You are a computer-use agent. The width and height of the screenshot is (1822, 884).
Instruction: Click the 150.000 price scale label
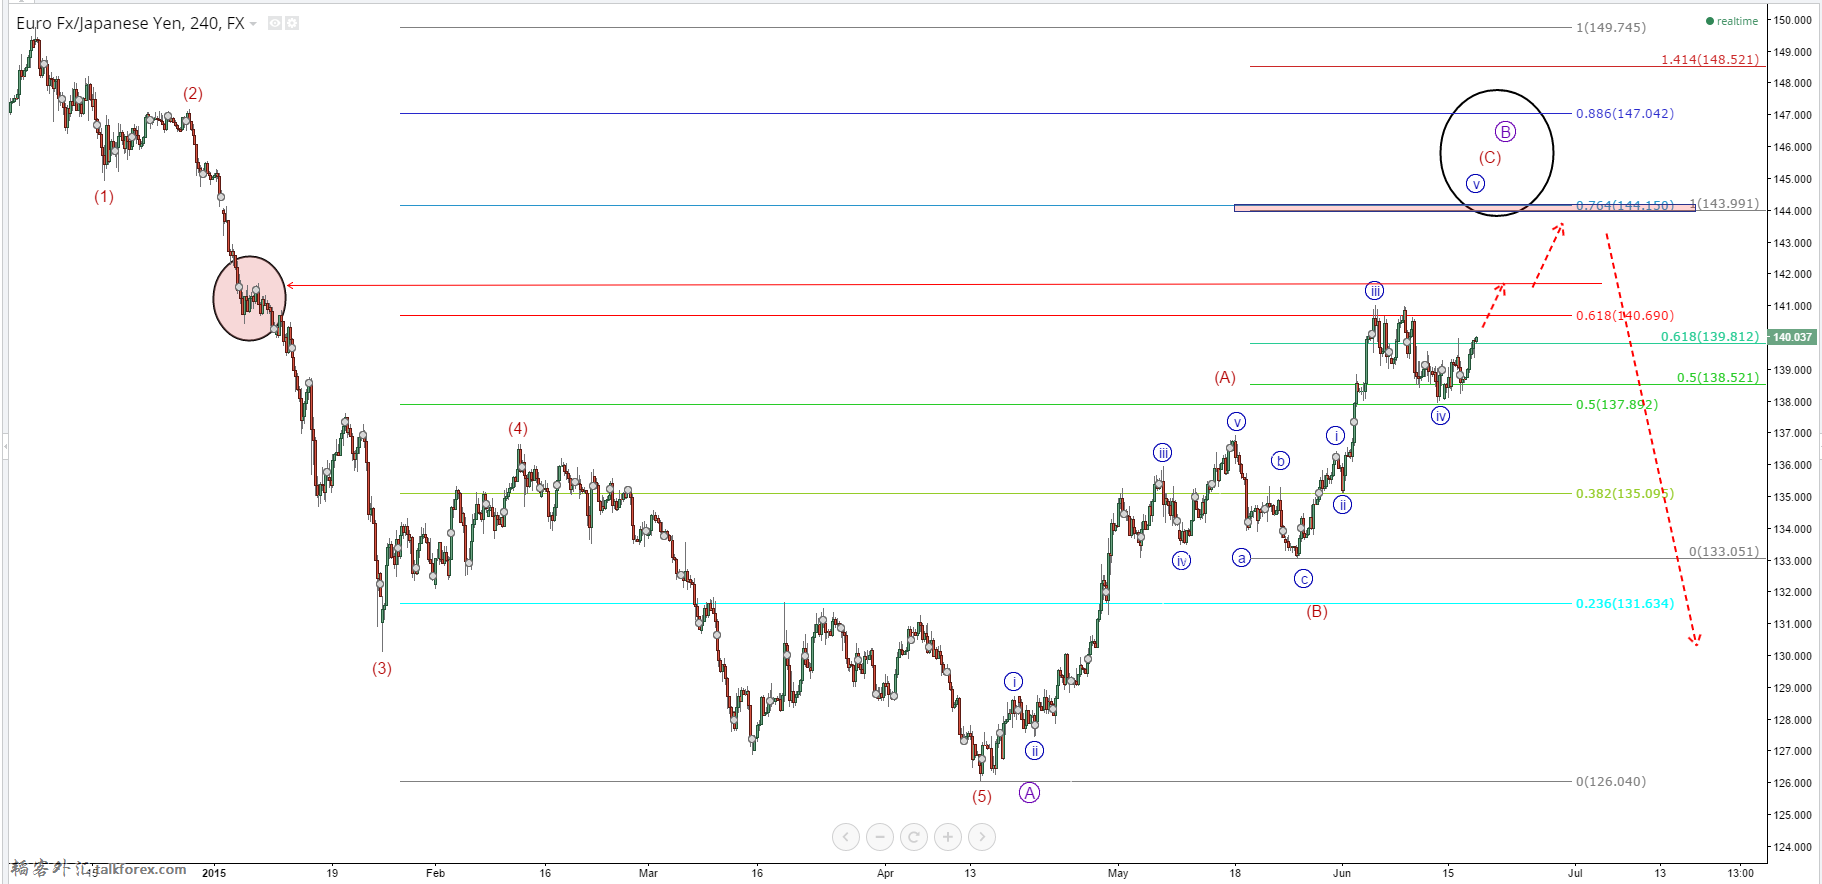tap(1793, 20)
